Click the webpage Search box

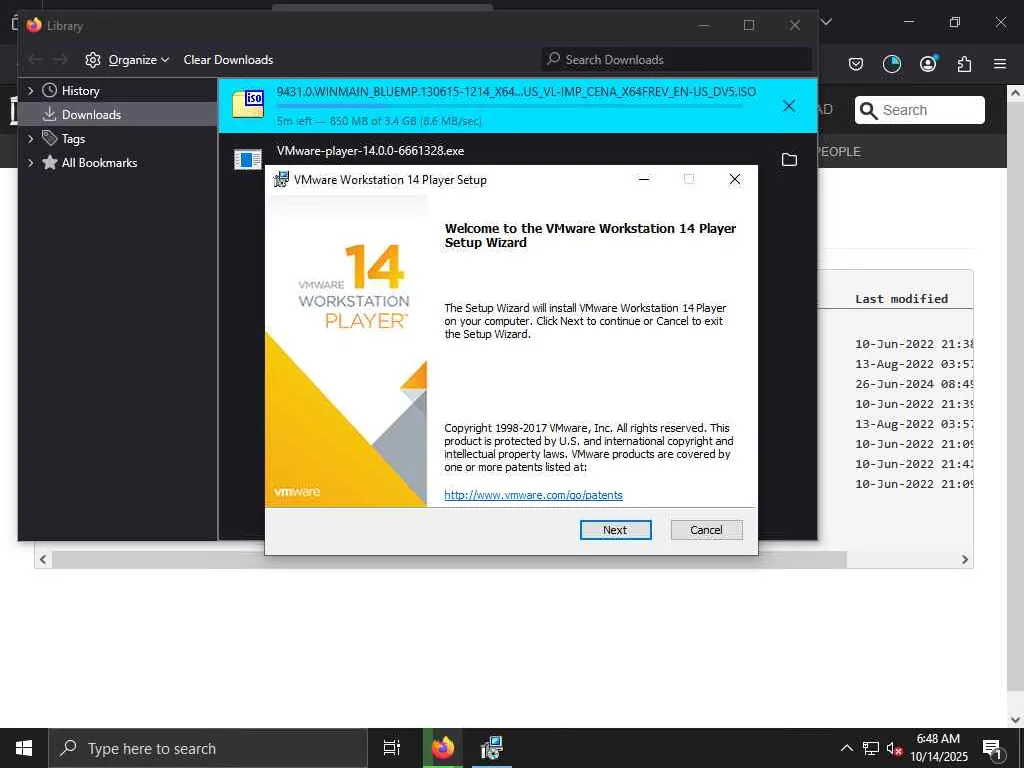click(x=920, y=110)
